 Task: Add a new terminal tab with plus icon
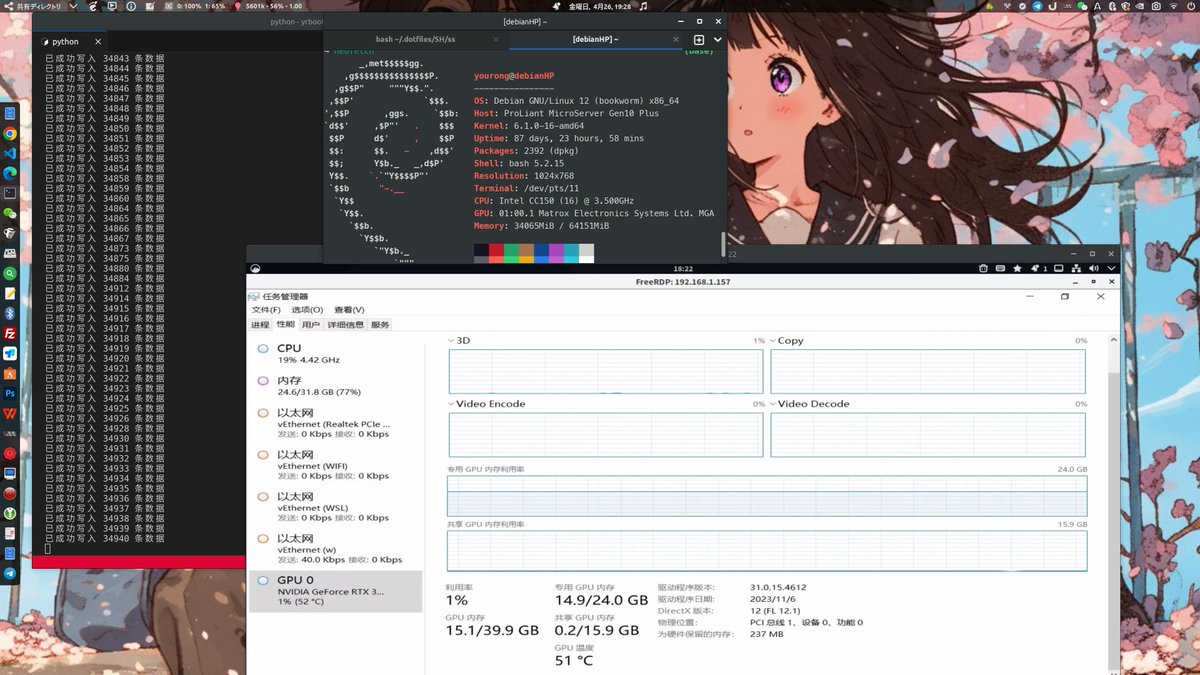click(699, 39)
